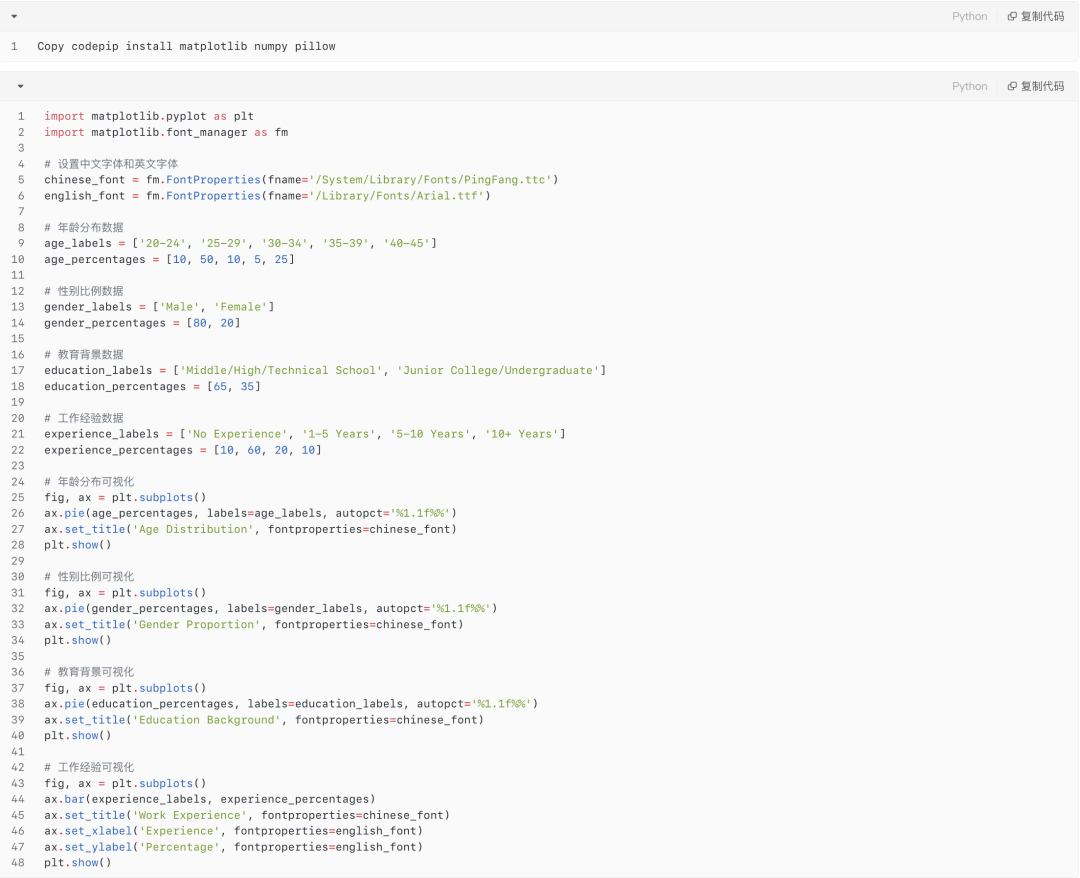Click the ax.pie(gender_percentages...) line
Screen dimensions: 1080x878
pyautogui.click(x=271, y=609)
